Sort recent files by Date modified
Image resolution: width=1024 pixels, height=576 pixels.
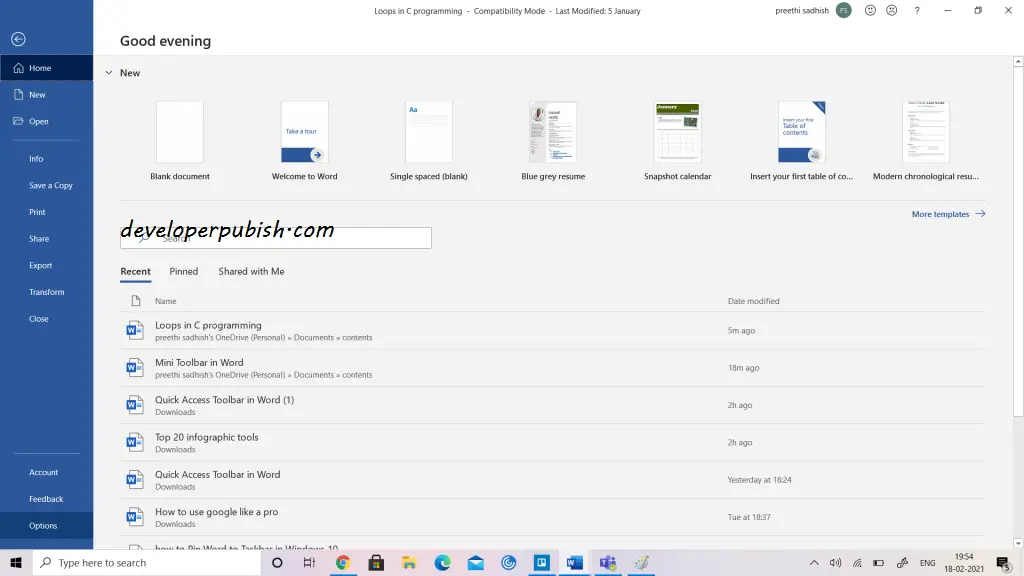click(x=754, y=301)
